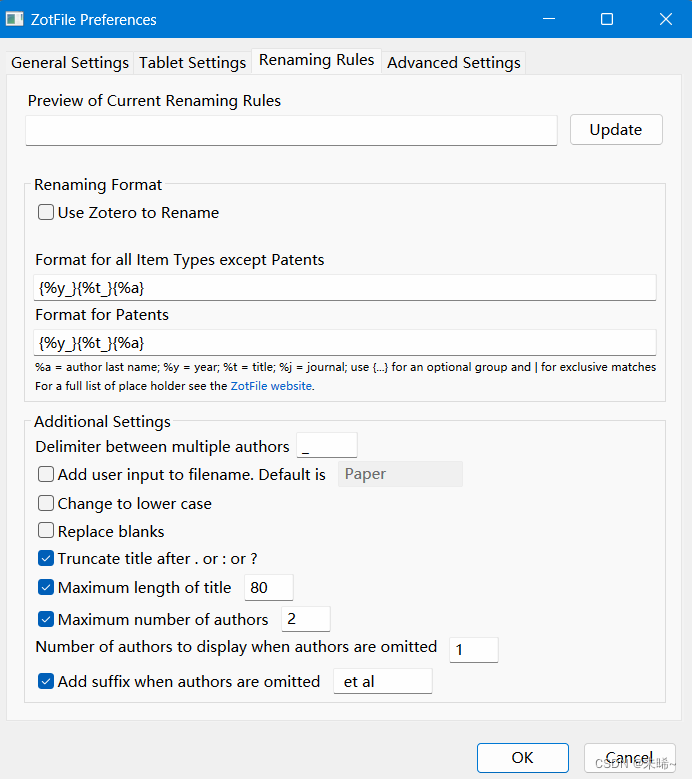Click the maximum authors field showing 2
This screenshot has width=692, height=779.
[306, 619]
